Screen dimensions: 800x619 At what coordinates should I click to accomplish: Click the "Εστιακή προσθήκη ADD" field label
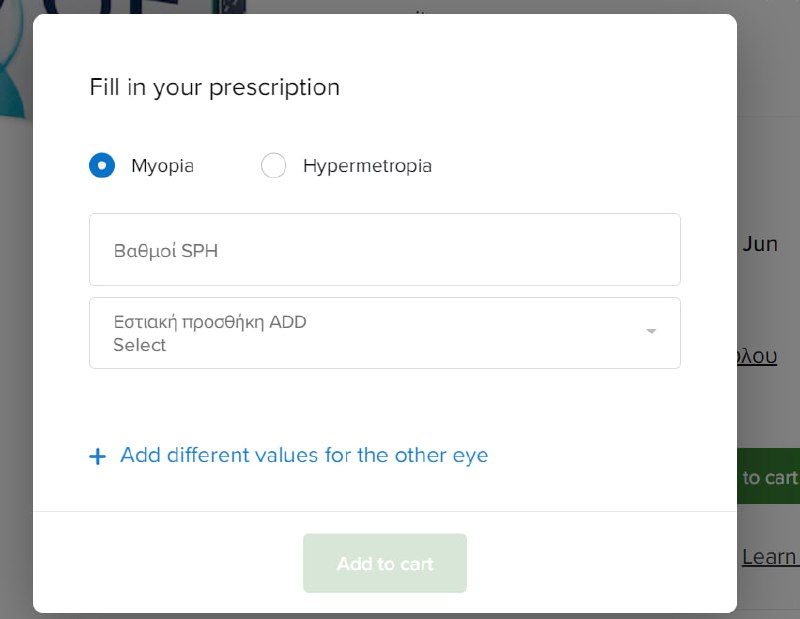[x=209, y=323]
